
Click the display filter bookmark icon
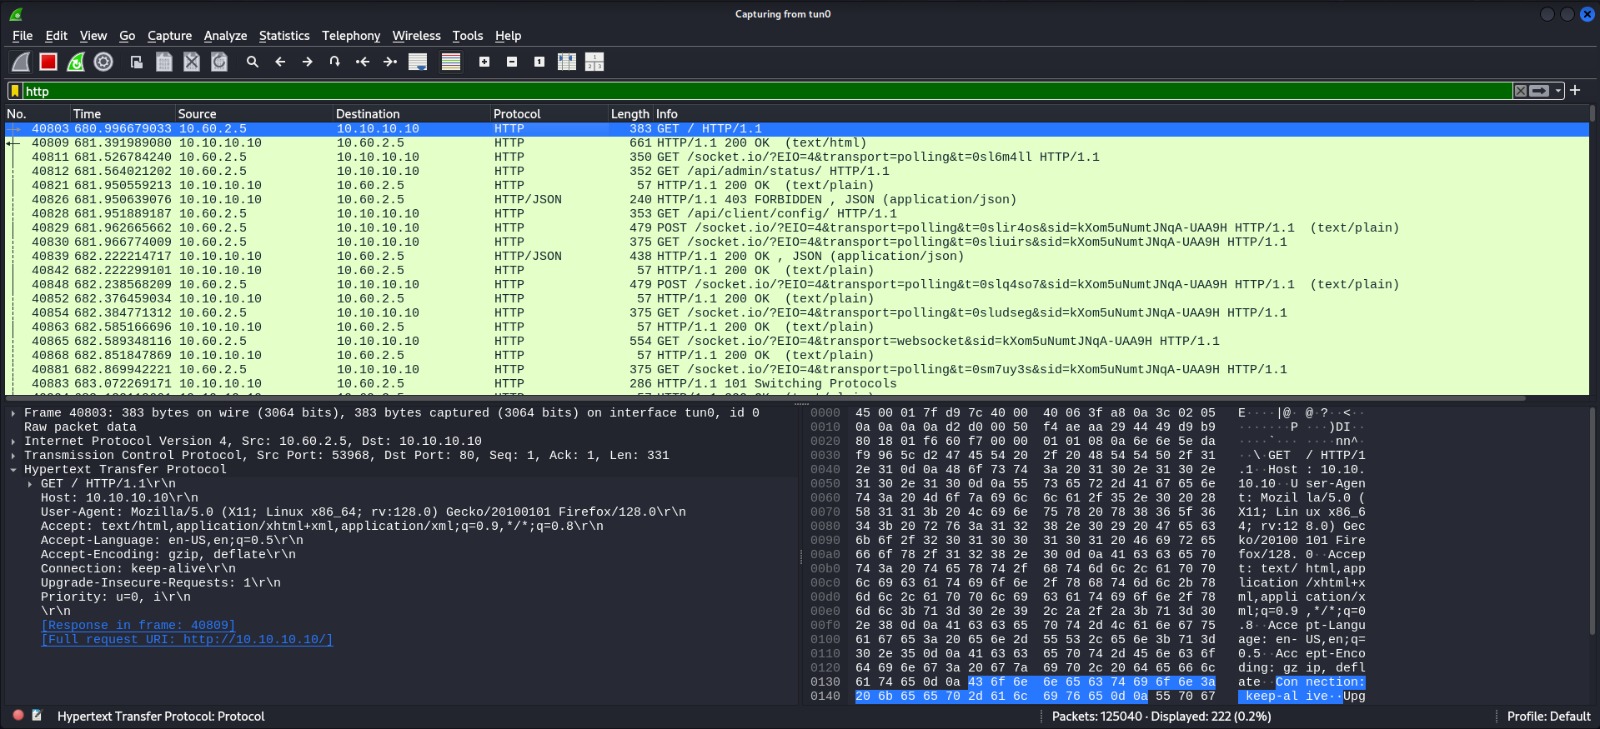(15, 91)
